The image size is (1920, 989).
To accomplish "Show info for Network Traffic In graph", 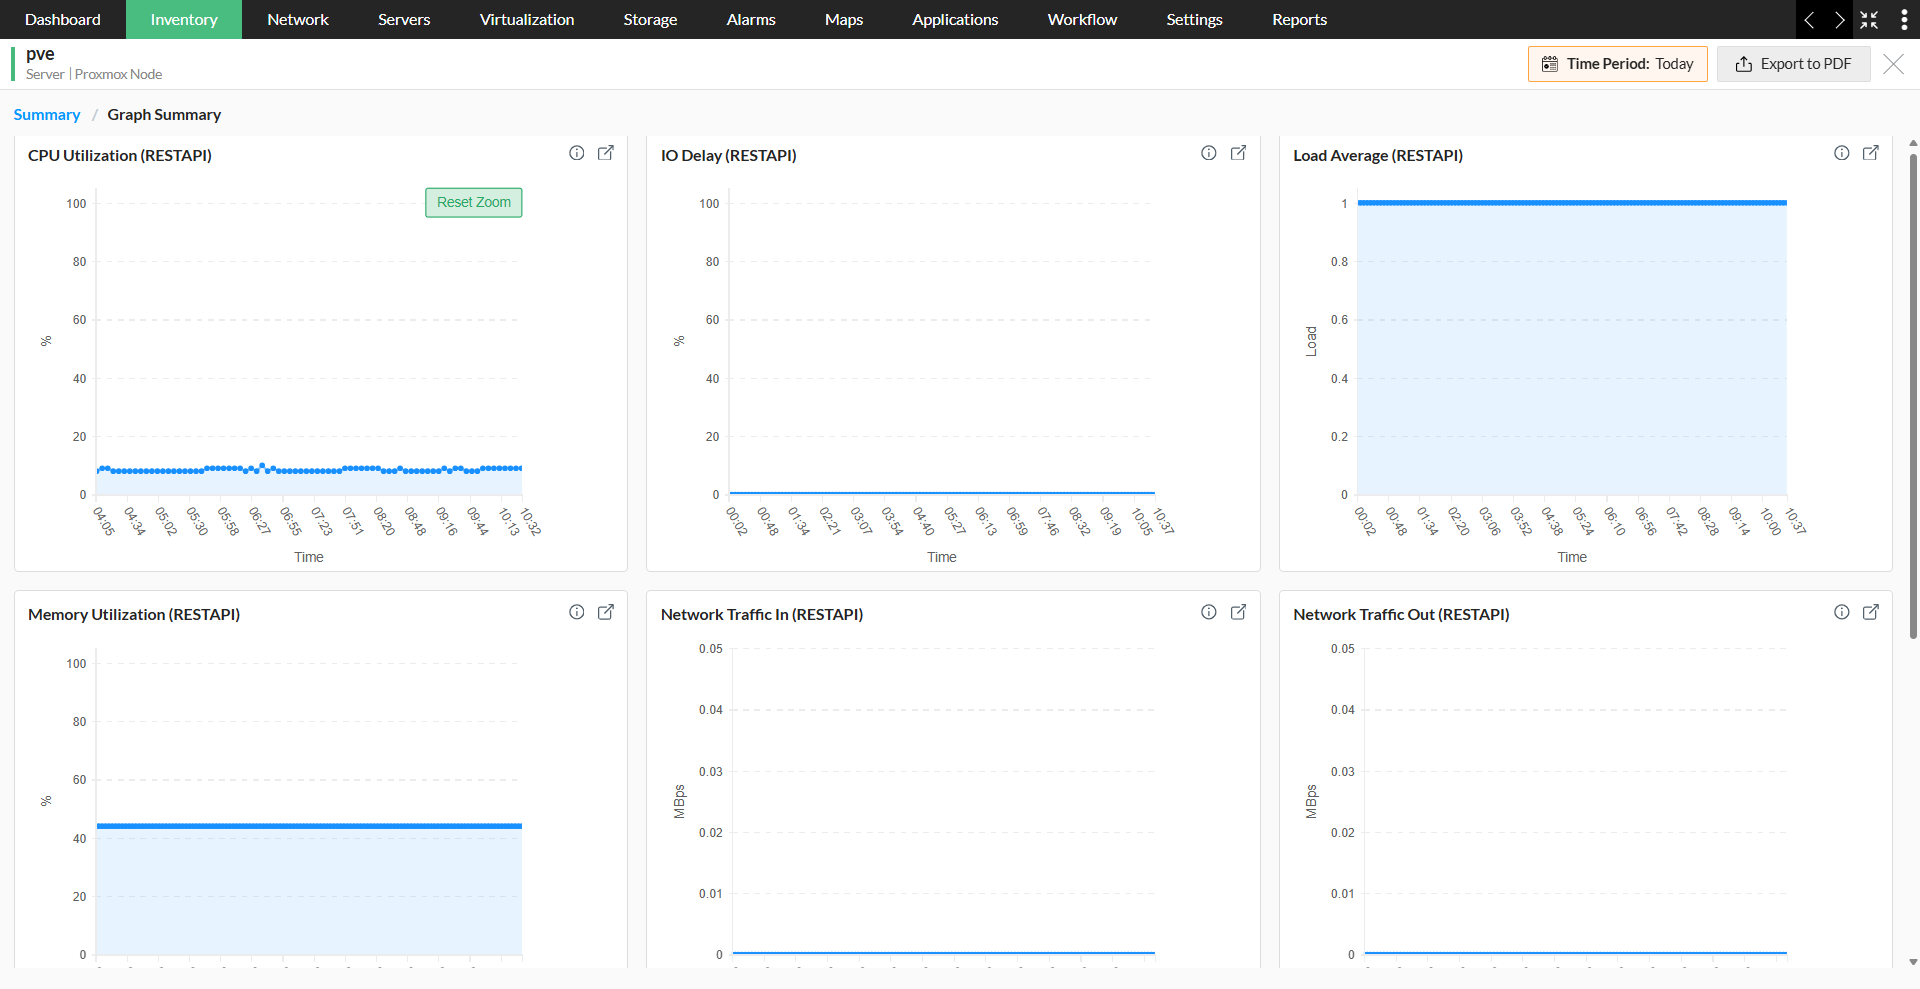I will click(1209, 612).
